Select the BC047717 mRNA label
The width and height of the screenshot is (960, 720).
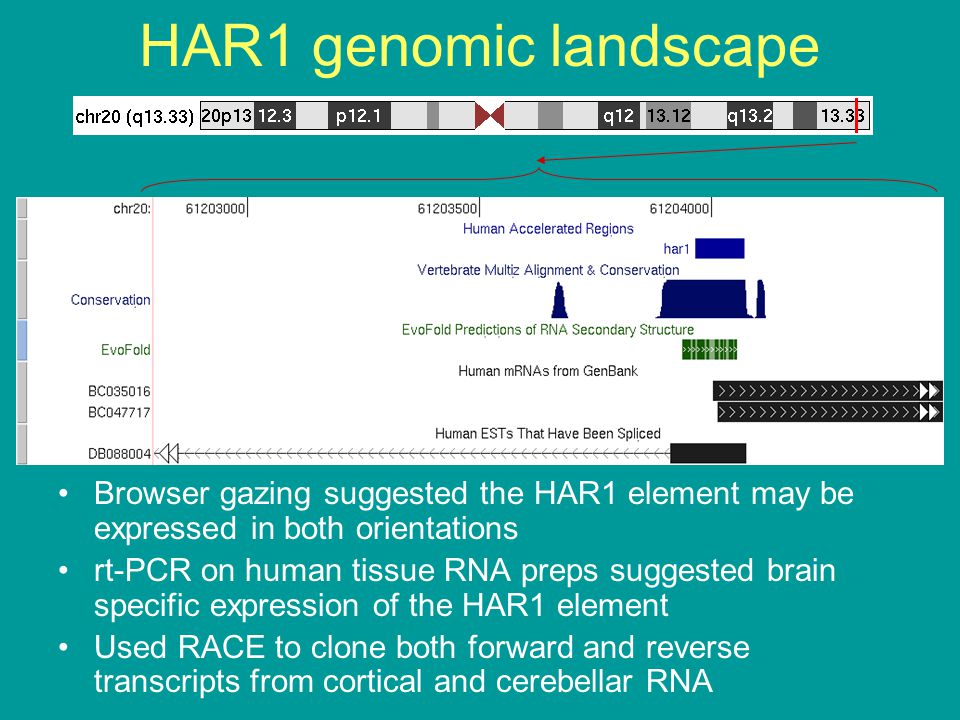[119, 412]
